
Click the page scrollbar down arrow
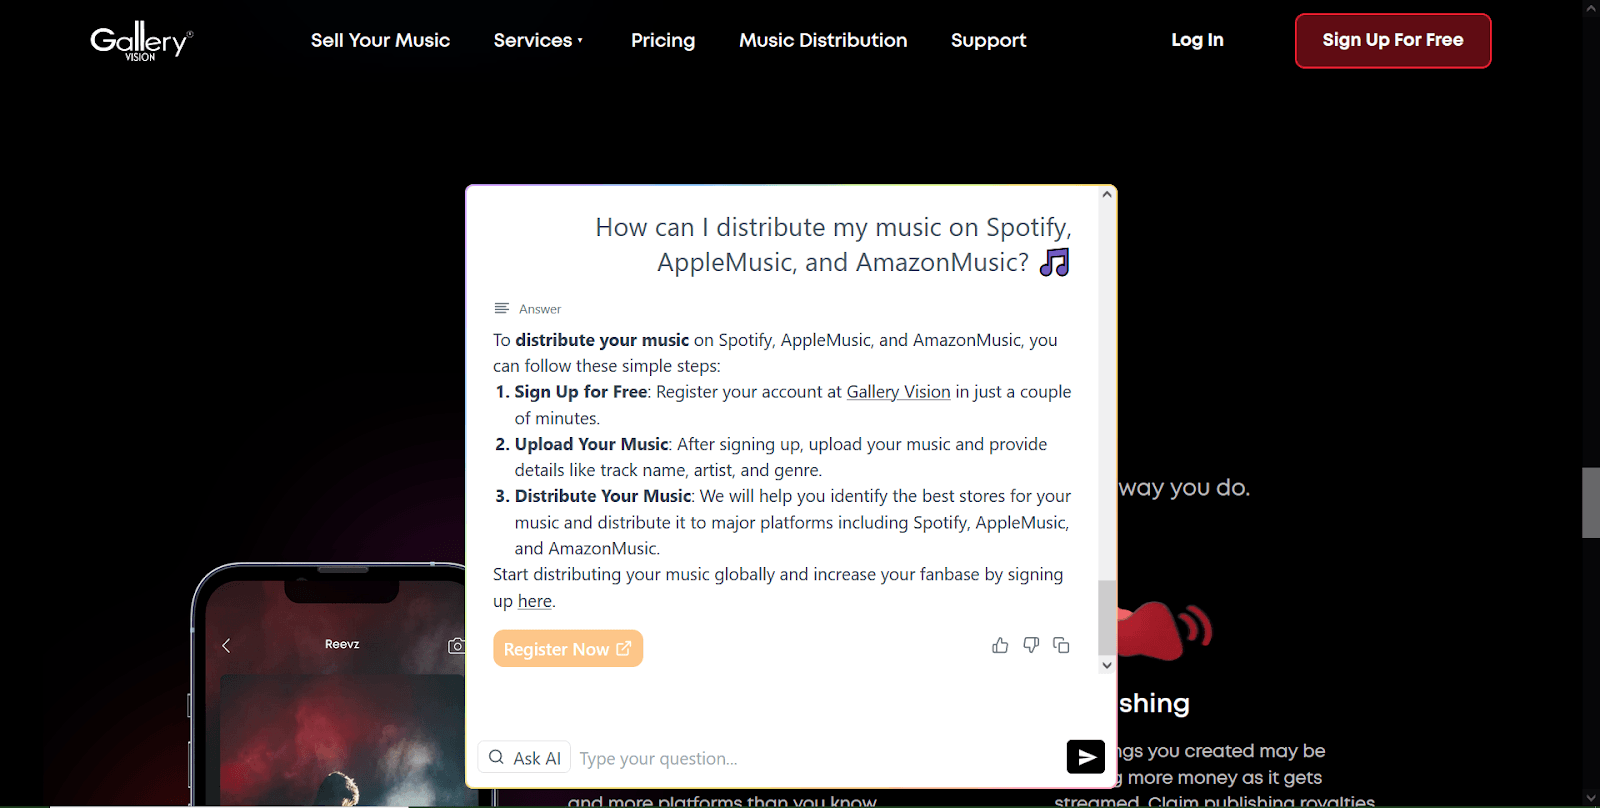pos(1591,798)
